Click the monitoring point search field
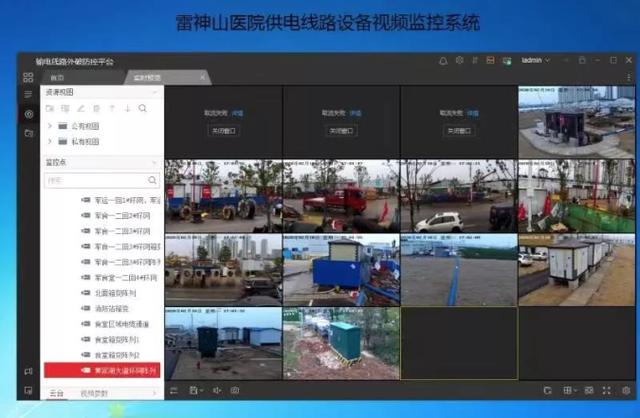Screen dimensions: 640x418 (x=102, y=180)
